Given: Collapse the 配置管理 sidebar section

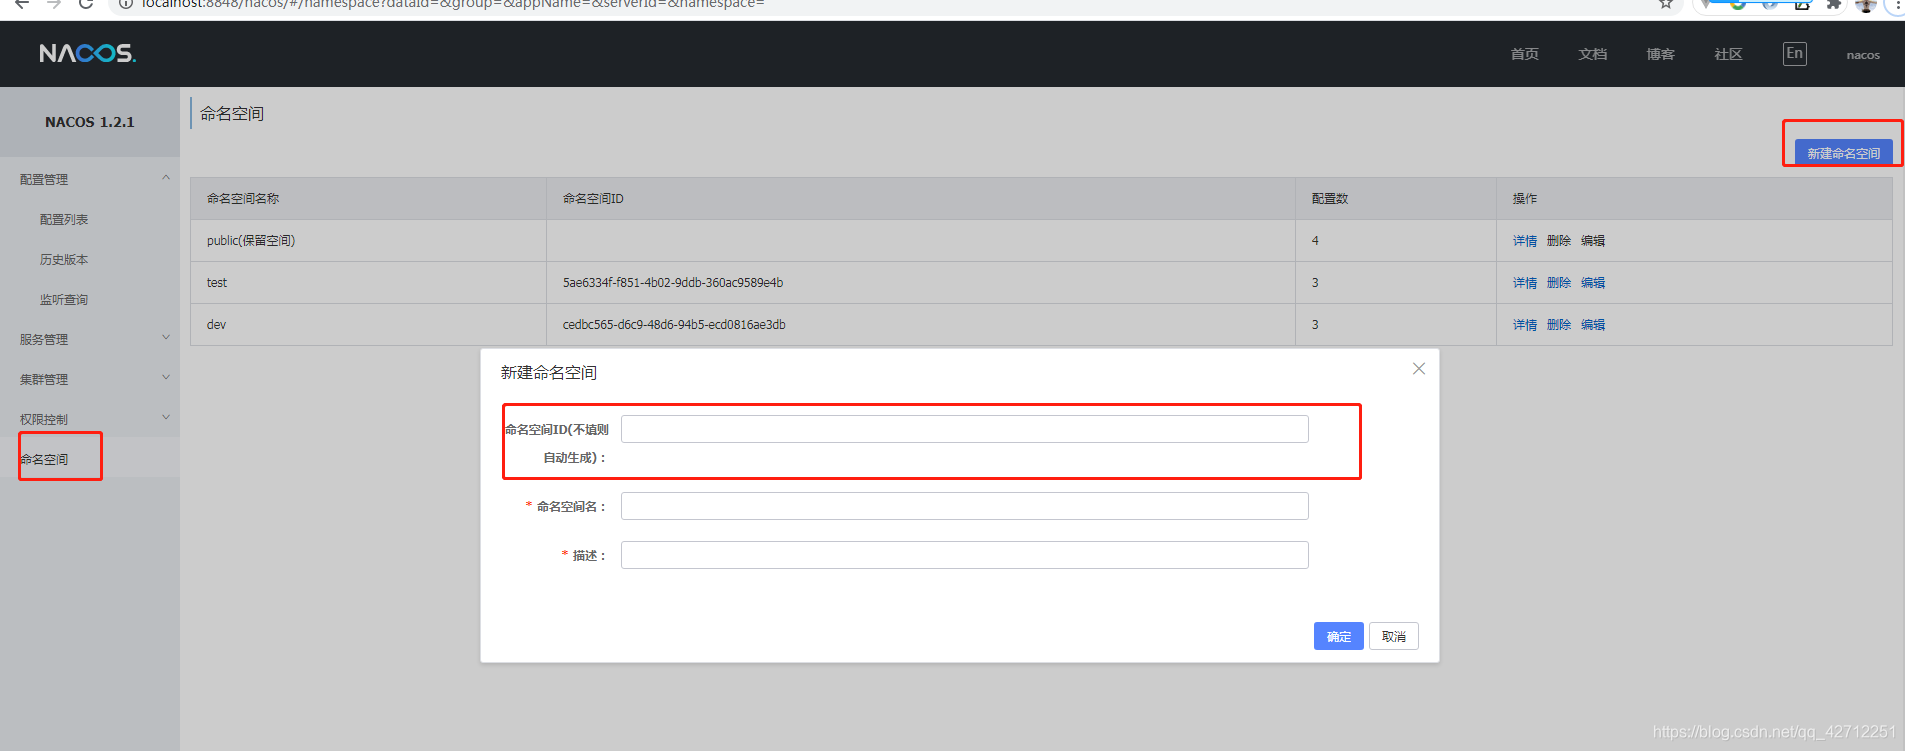Looking at the screenshot, I should (x=90, y=179).
